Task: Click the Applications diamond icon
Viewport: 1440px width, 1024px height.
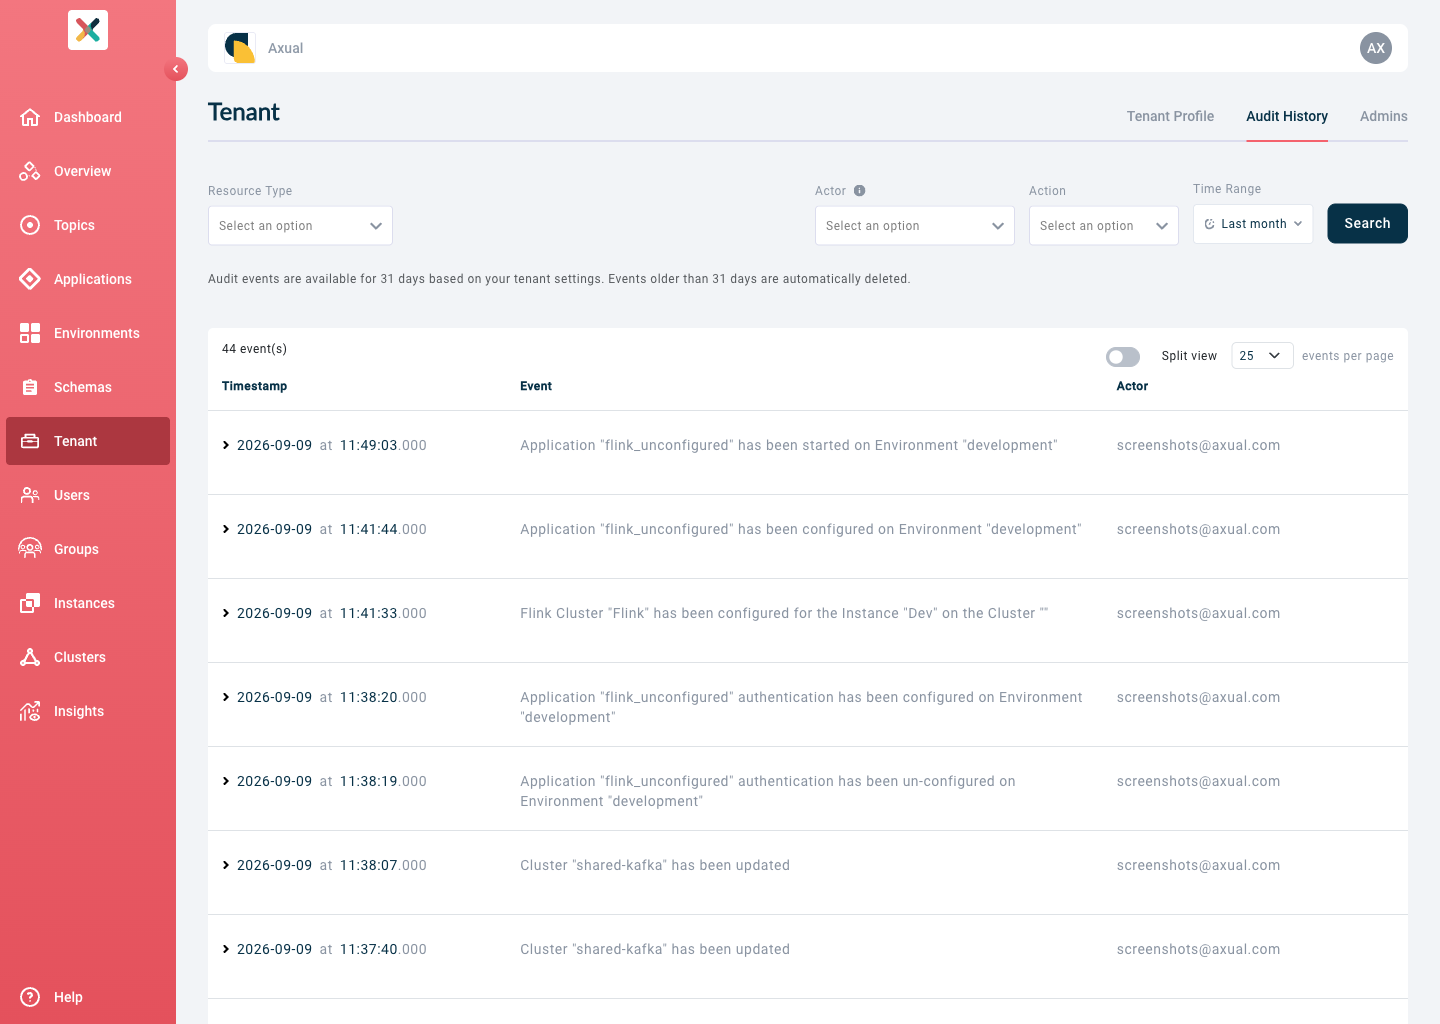Action: pyautogui.click(x=30, y=279)
